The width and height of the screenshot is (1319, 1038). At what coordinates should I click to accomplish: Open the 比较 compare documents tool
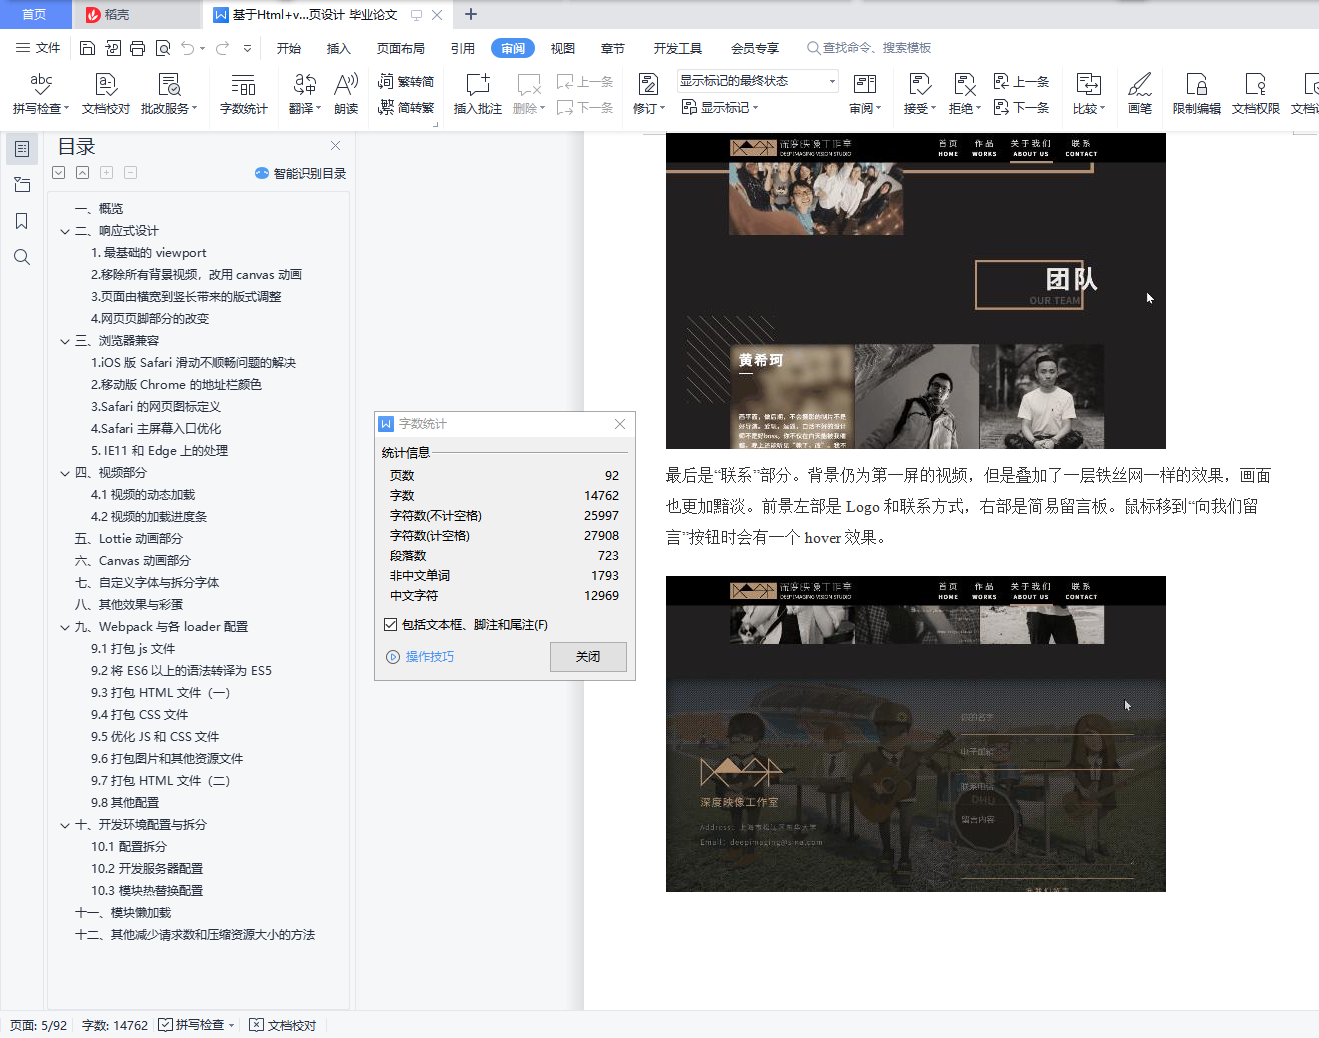pyautogui.click(x=1089, y=94)
